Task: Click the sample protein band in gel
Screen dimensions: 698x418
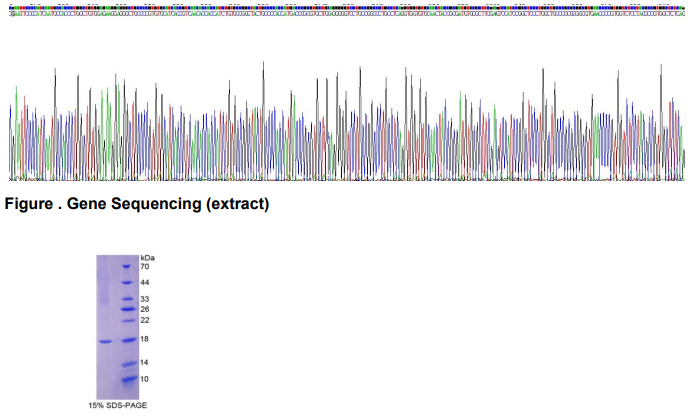Action: coord(105,341)
